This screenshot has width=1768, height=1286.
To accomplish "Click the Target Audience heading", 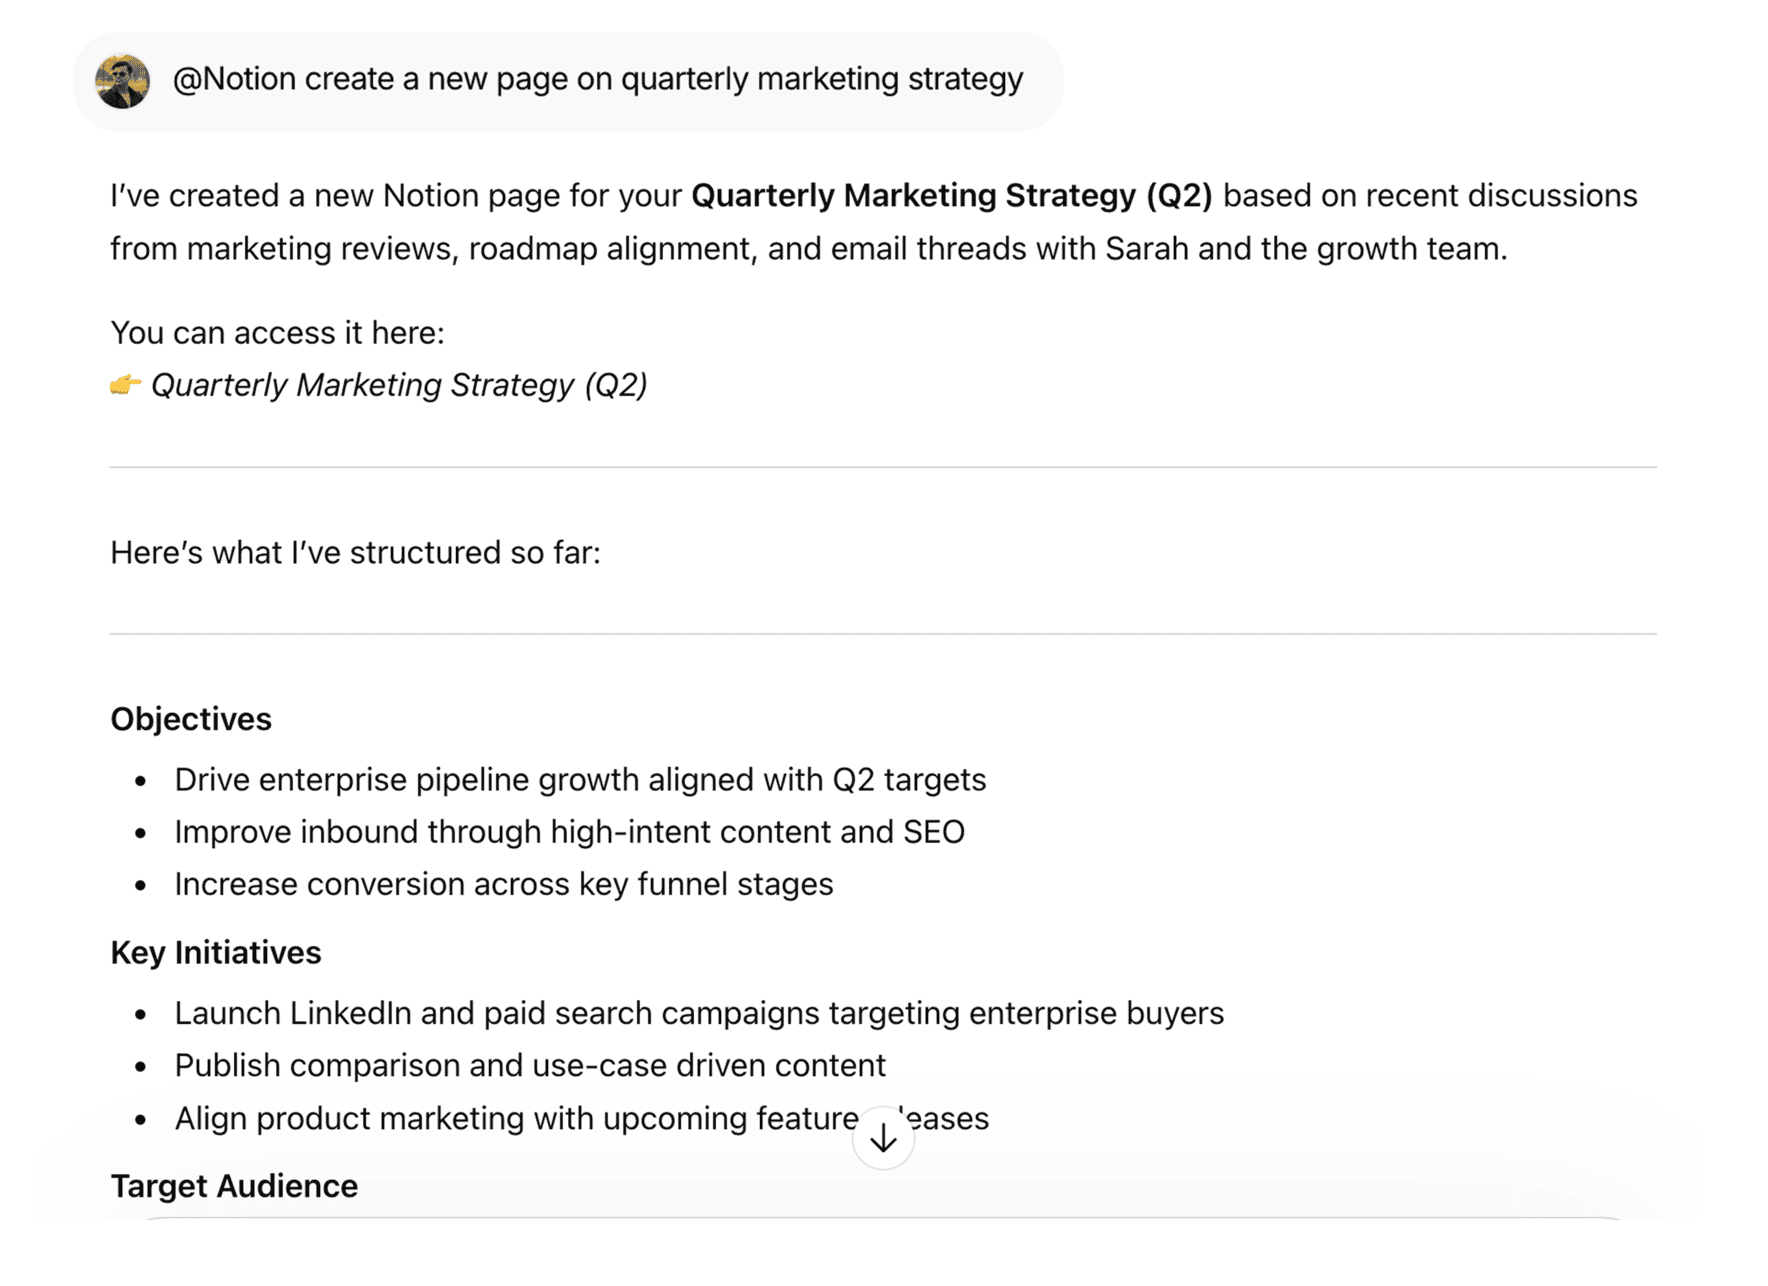I will tap(234, 1185).
